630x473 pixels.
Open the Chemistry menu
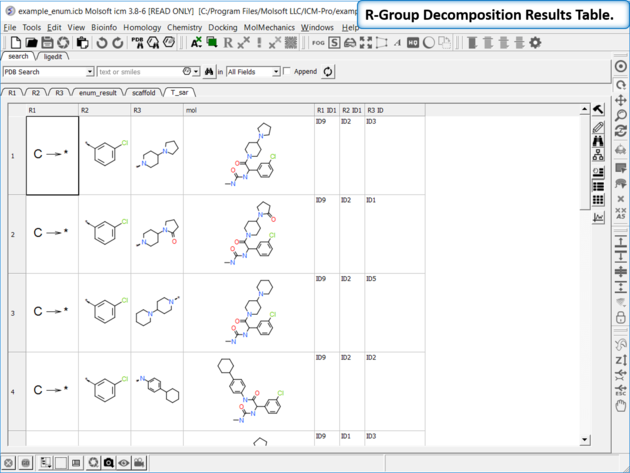tap(184, 27)
